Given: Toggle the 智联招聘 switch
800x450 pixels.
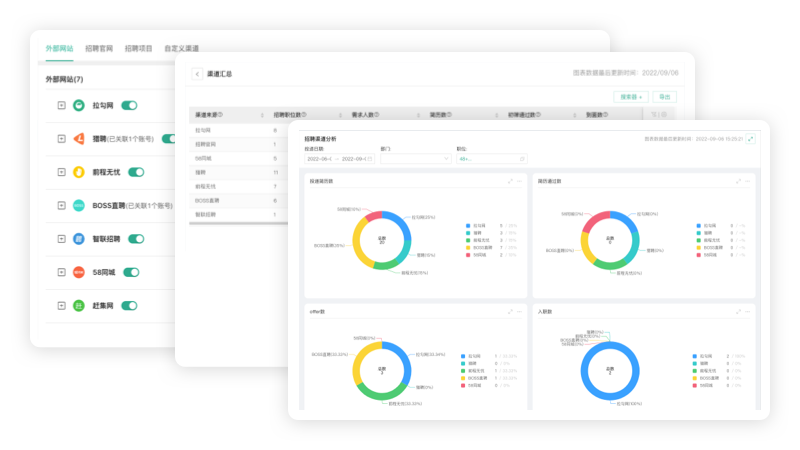Looking at the screenshot, I should click(x=136, y=239).
